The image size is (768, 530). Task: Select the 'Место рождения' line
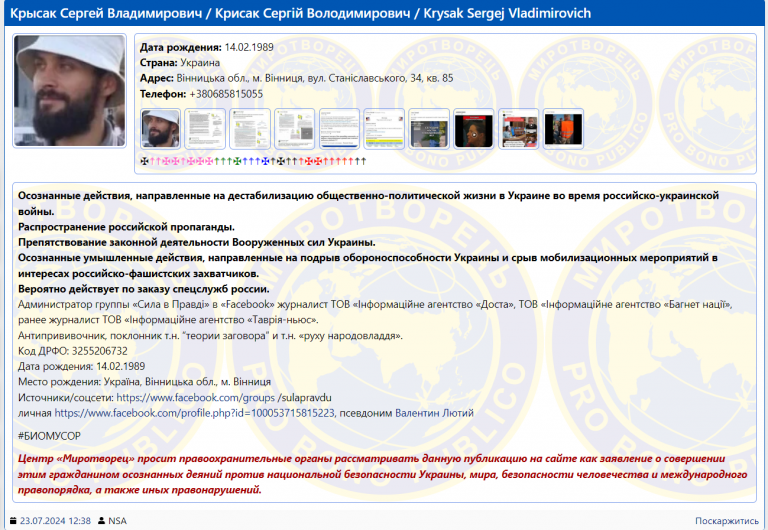(x=144, y=382)
